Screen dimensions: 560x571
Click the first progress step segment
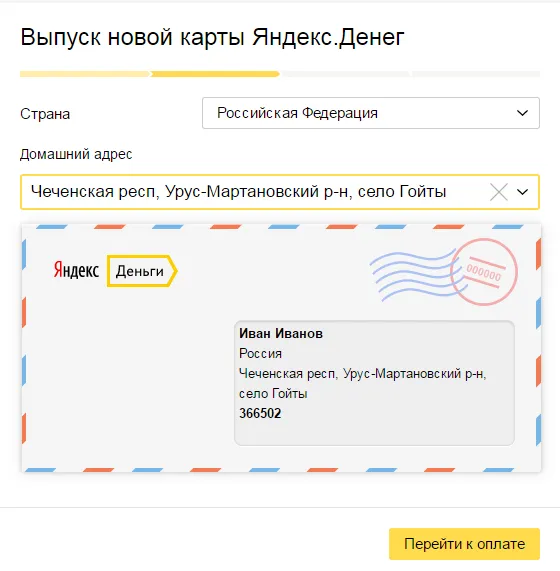pos(85,74)
